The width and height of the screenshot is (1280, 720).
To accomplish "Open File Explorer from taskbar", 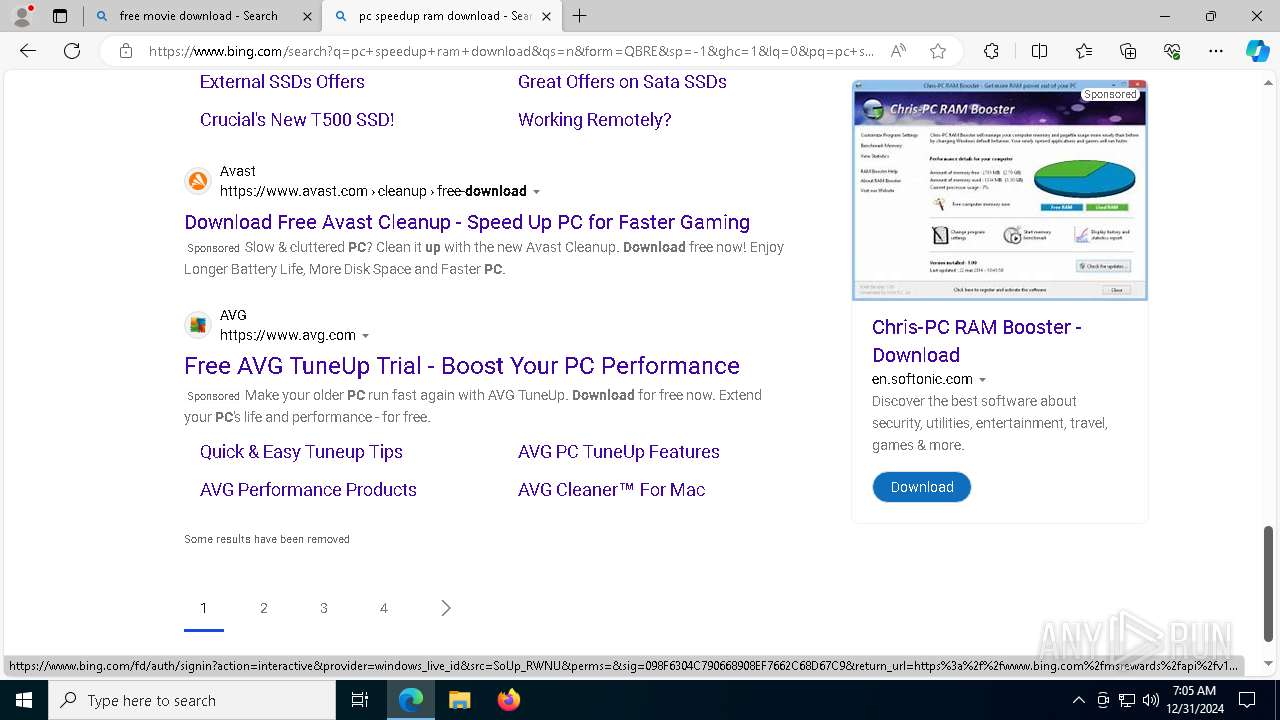I will click(459, 700).
